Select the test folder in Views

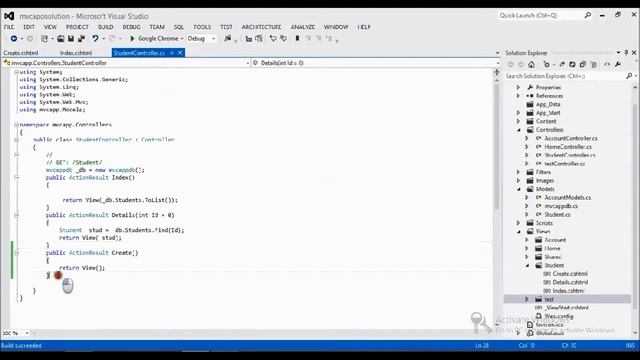tap(549, 299)
